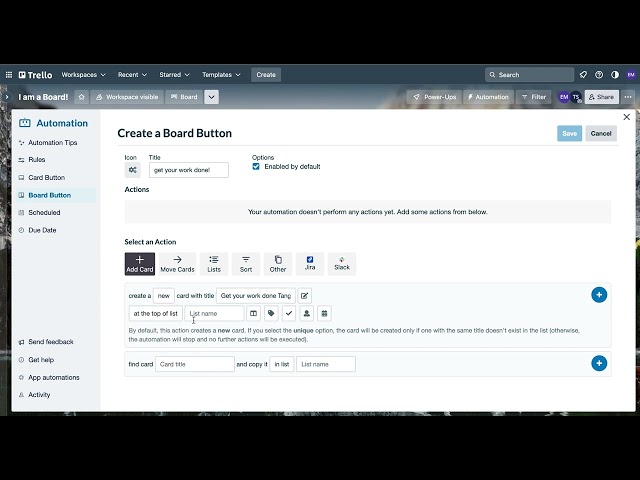Select the Jira action

click(310, 264)
